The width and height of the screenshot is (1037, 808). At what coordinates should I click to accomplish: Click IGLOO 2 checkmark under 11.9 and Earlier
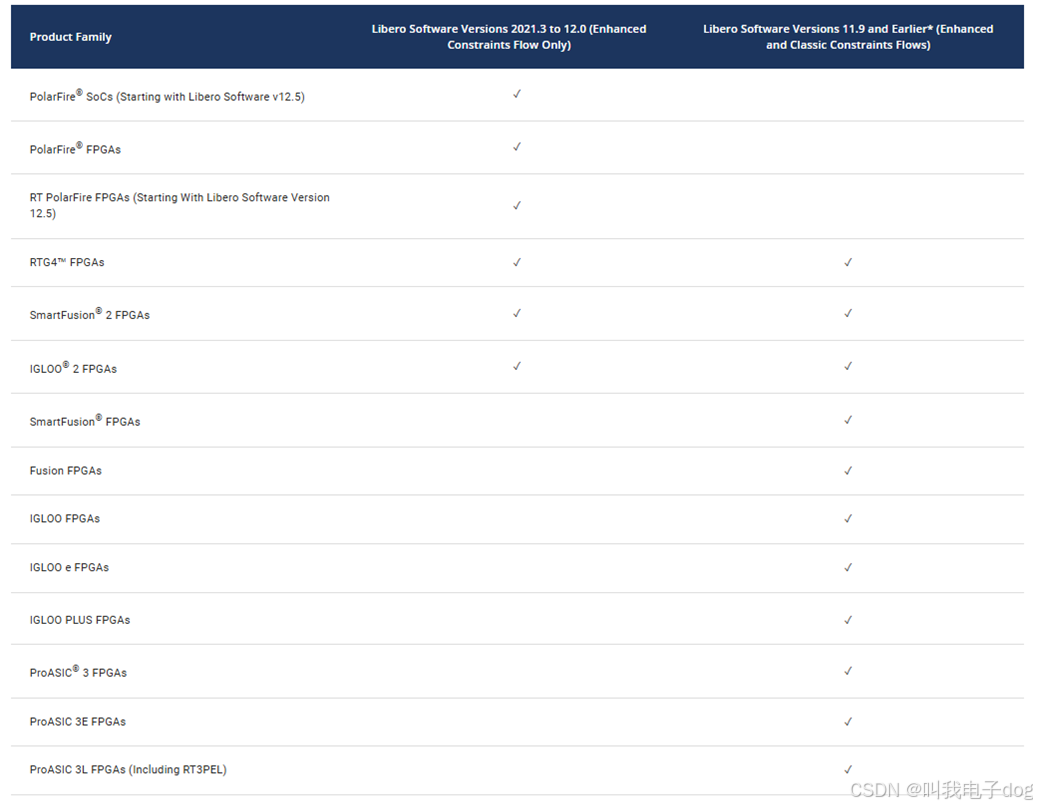pos(848,366)
